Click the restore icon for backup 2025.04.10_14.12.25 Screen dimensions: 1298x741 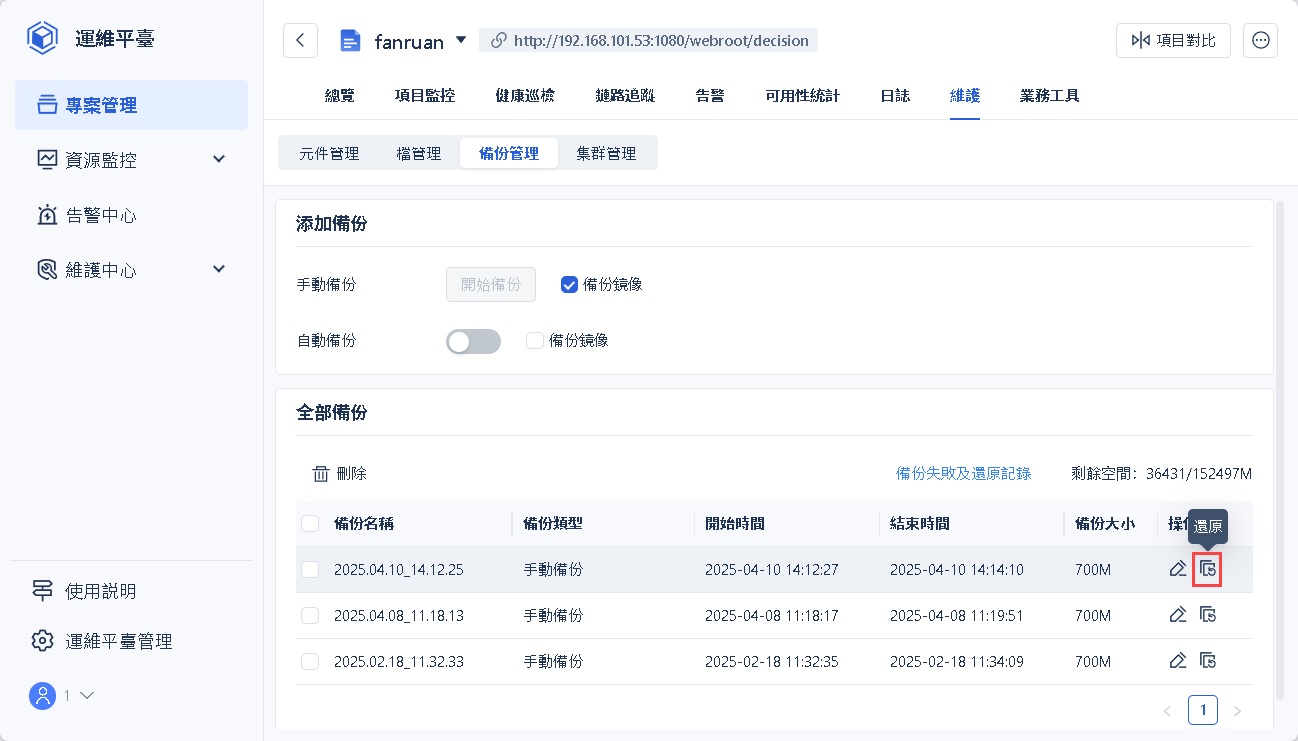tap(1207, 568)
